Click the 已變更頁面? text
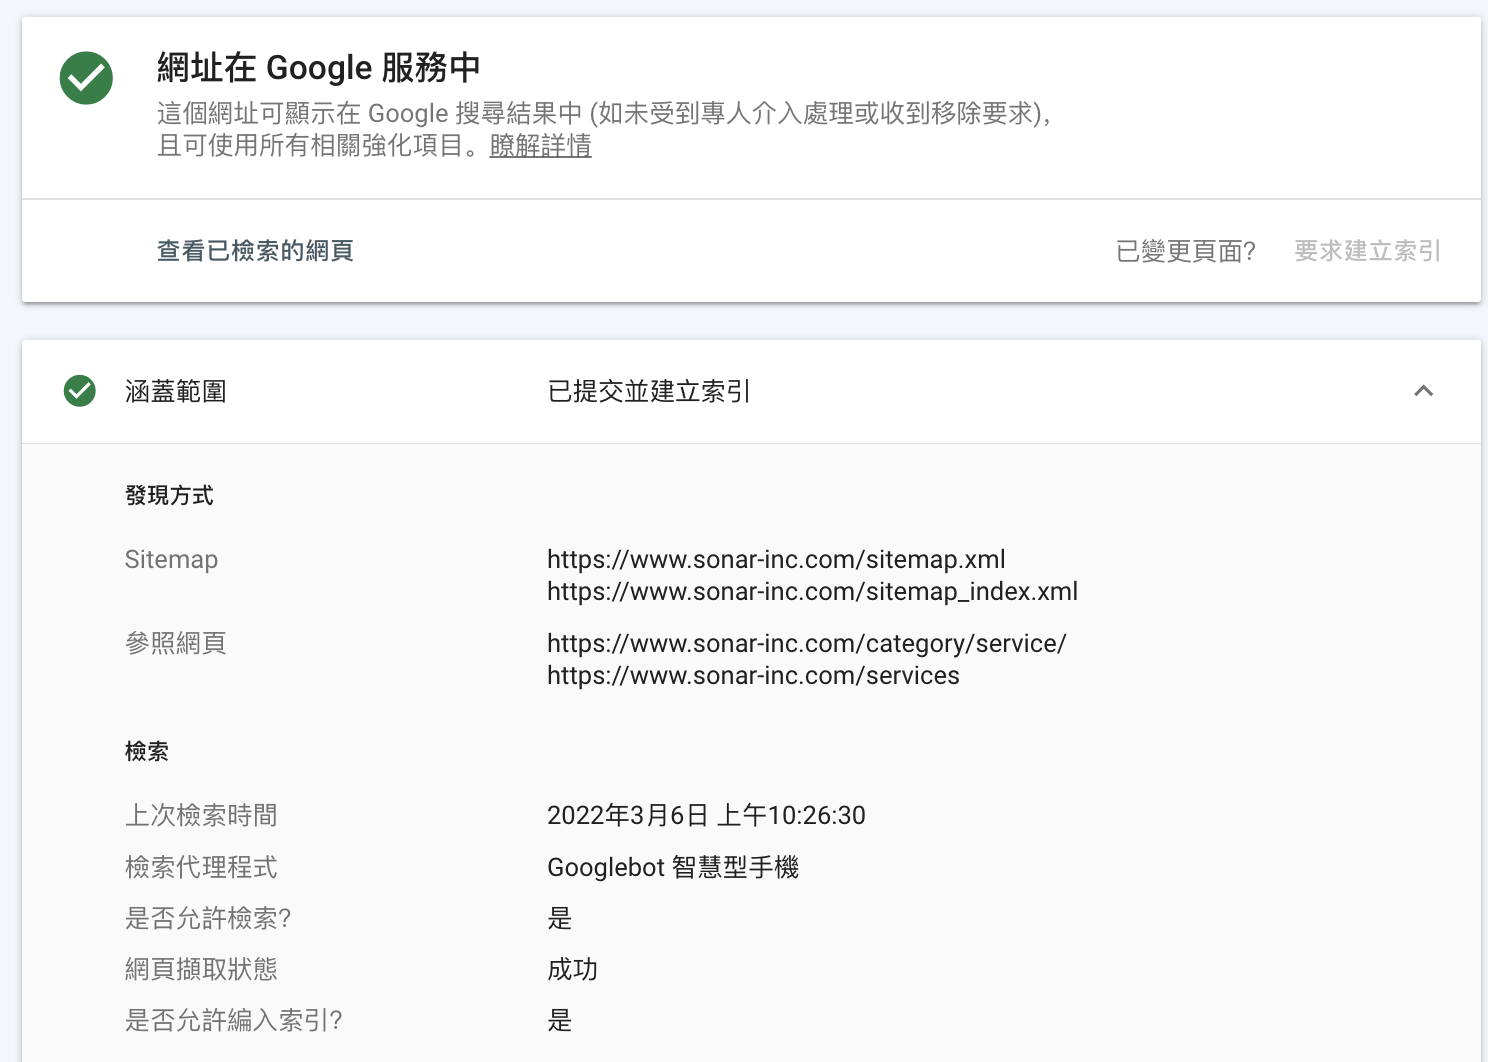Image resolution: width=1488 pixels, height=1062 pixels. coord(1185,251)
